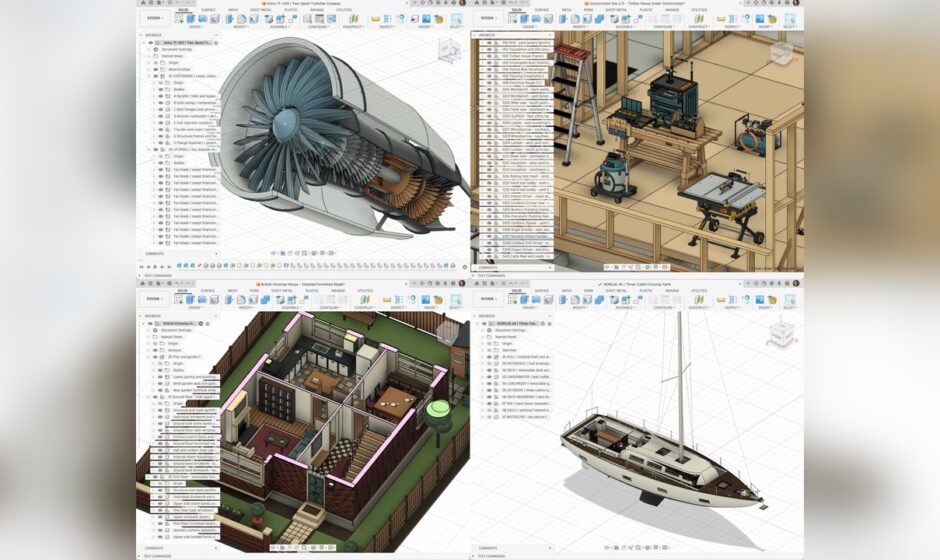Click user profile avatar in yacht window
Image resolution: width=940 pixels, height=560 pixels.
pyautogui.click(x=796, y=283)
